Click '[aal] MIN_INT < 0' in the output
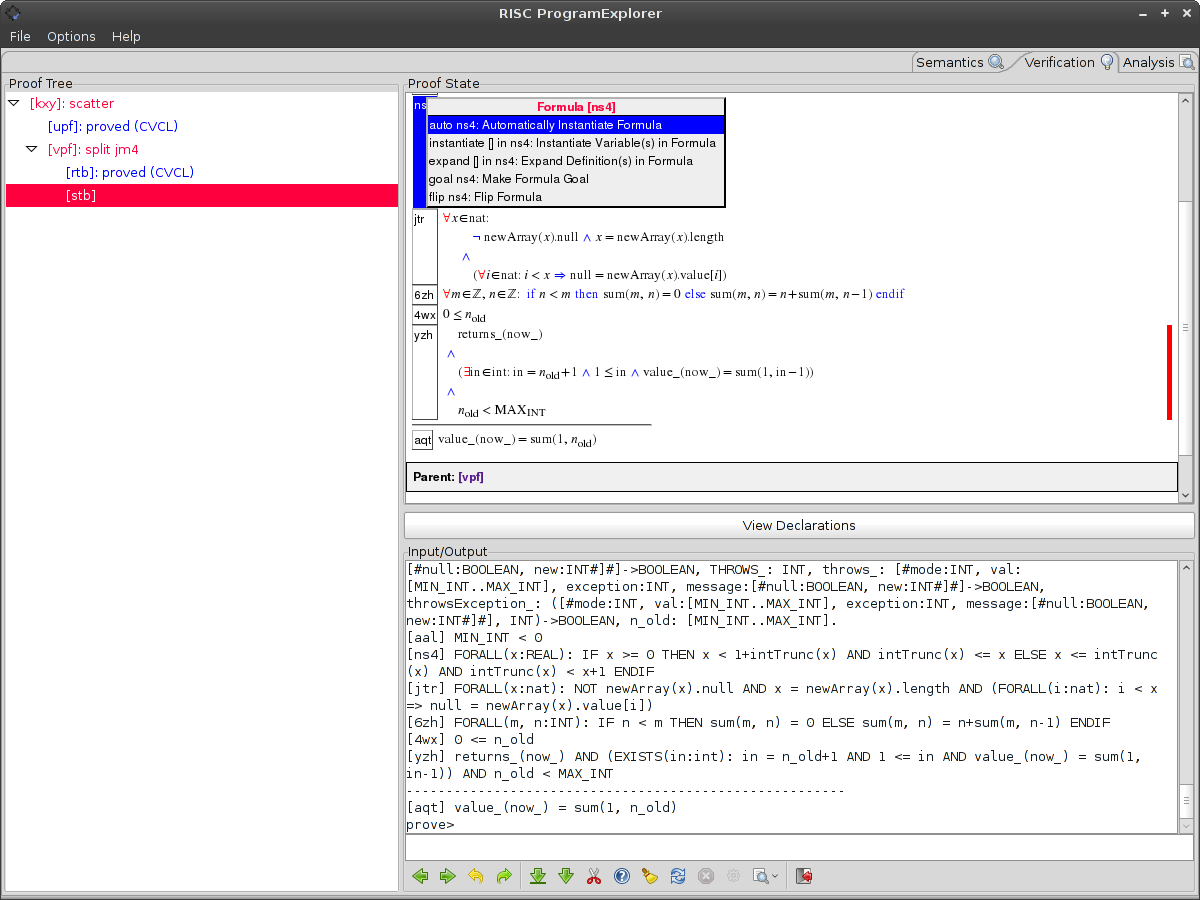The height and width of the screenshot is (900, 1200). tap(475, 637)
